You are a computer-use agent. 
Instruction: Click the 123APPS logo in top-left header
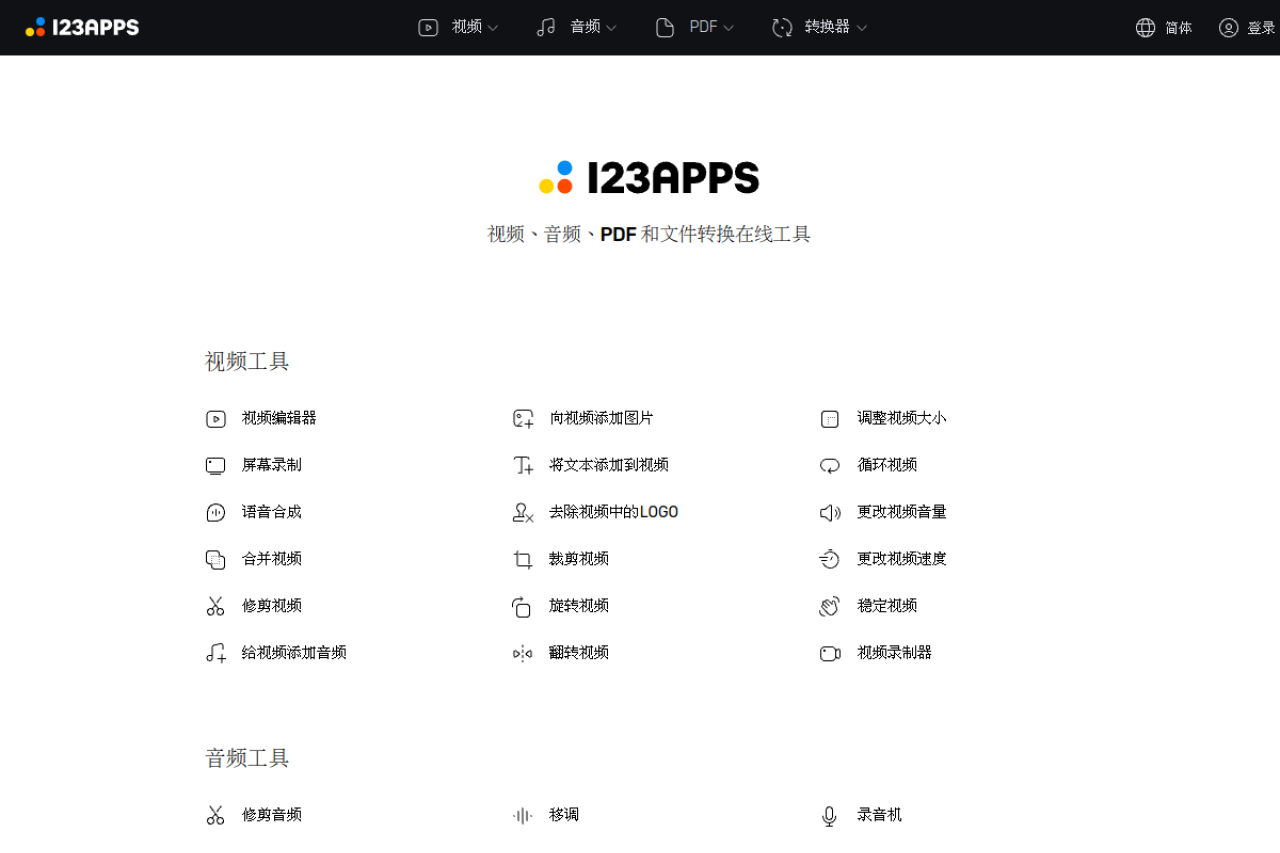82,27
